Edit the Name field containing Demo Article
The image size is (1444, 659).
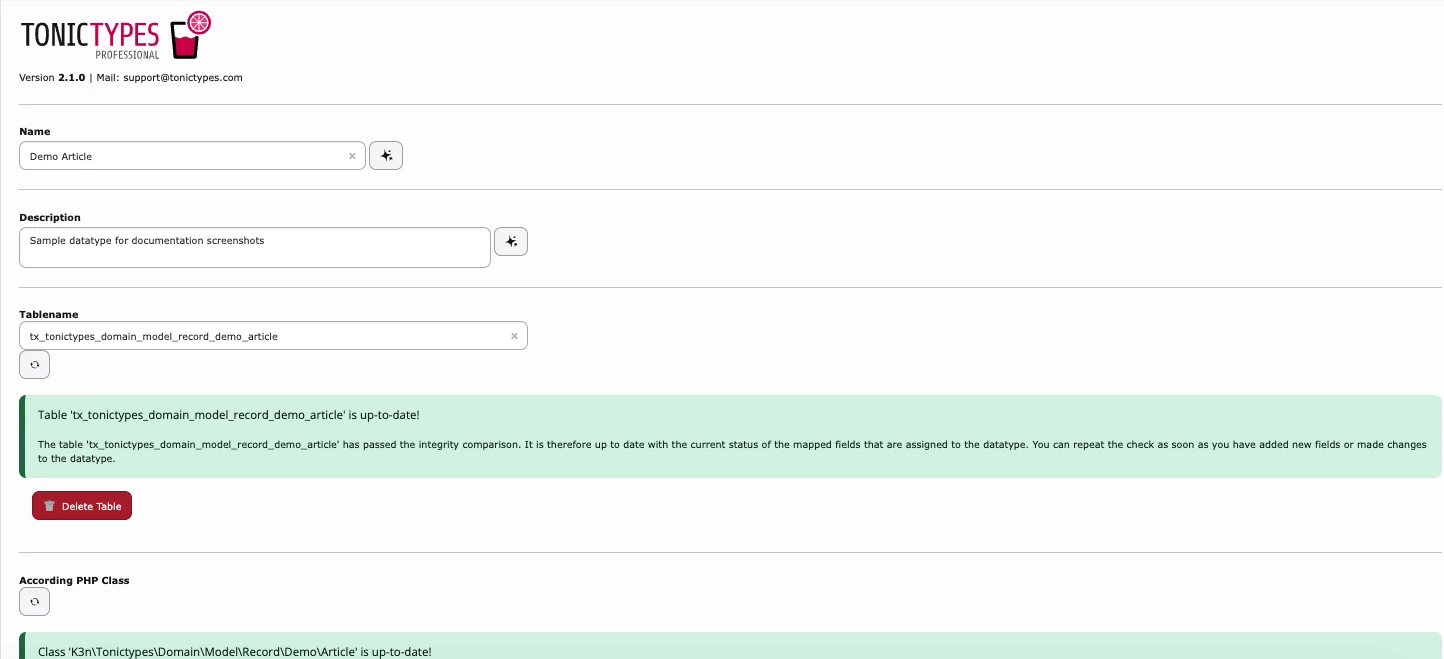[192, 156]
